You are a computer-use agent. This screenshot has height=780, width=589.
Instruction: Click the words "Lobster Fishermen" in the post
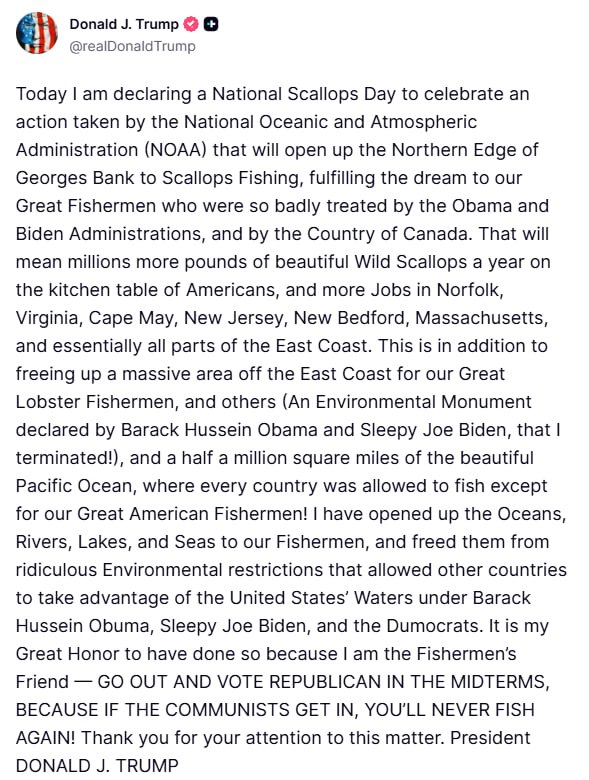97,402
